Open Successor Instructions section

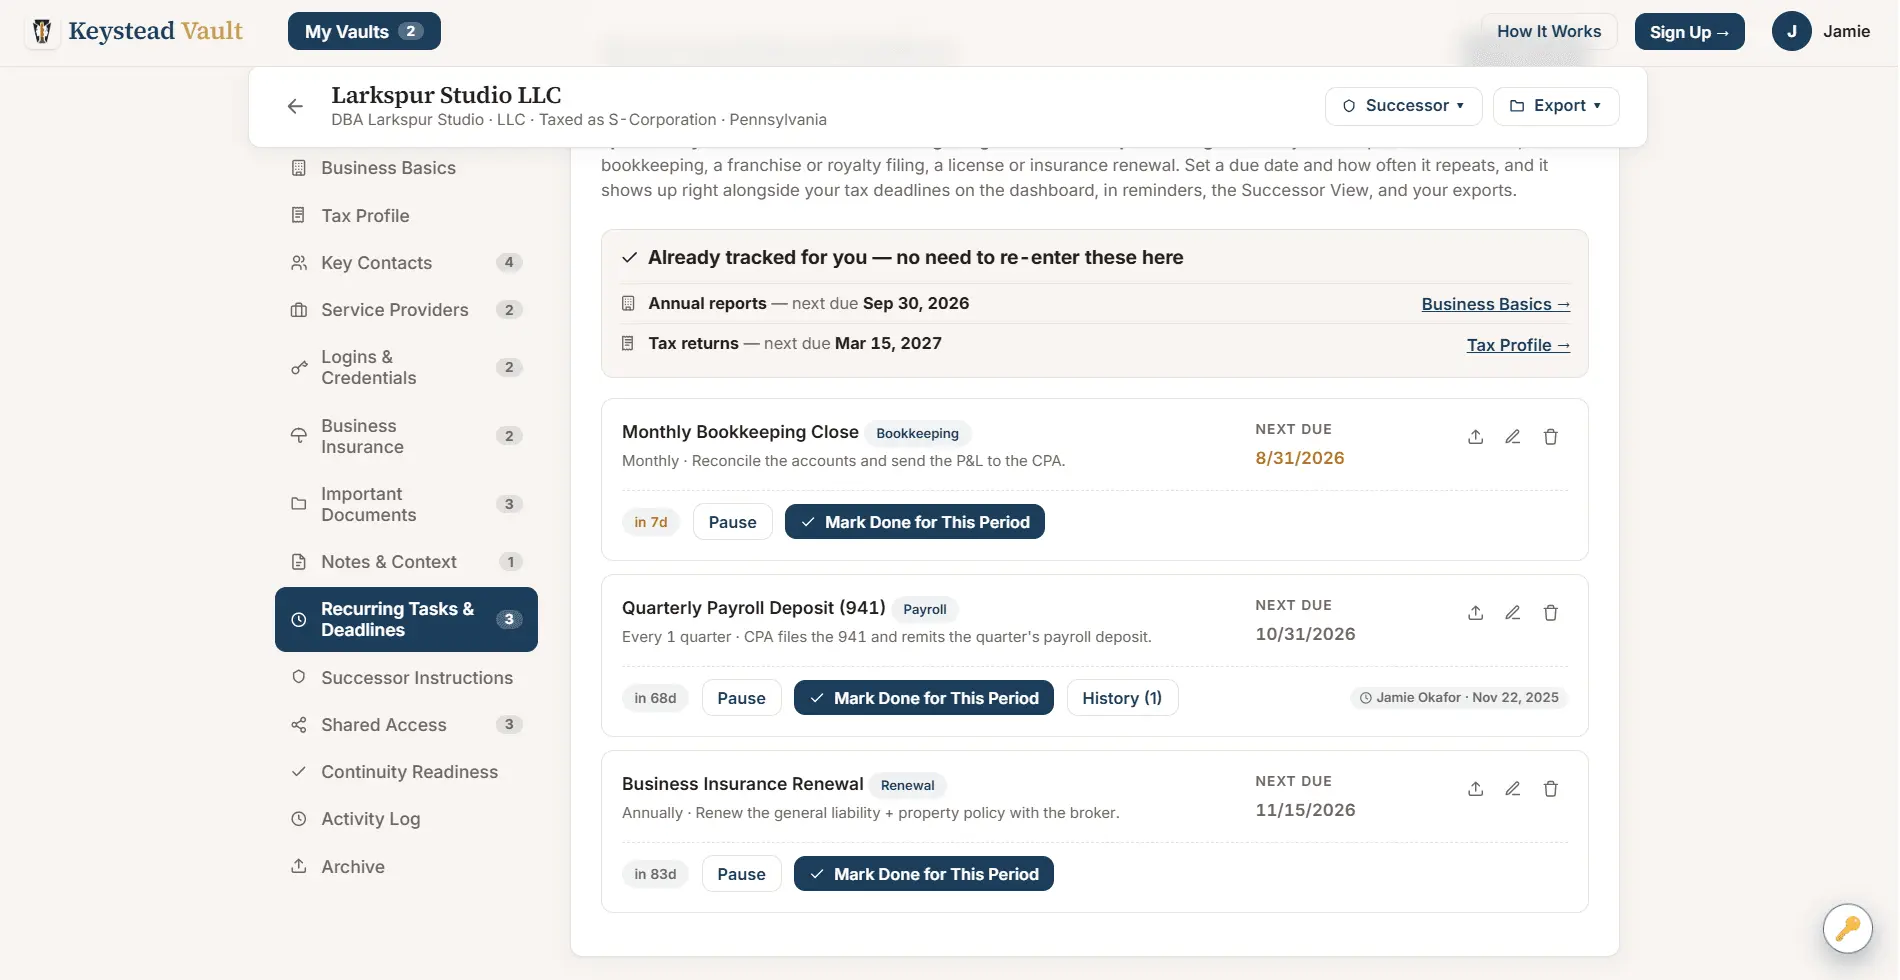click(x=406, y=678)
